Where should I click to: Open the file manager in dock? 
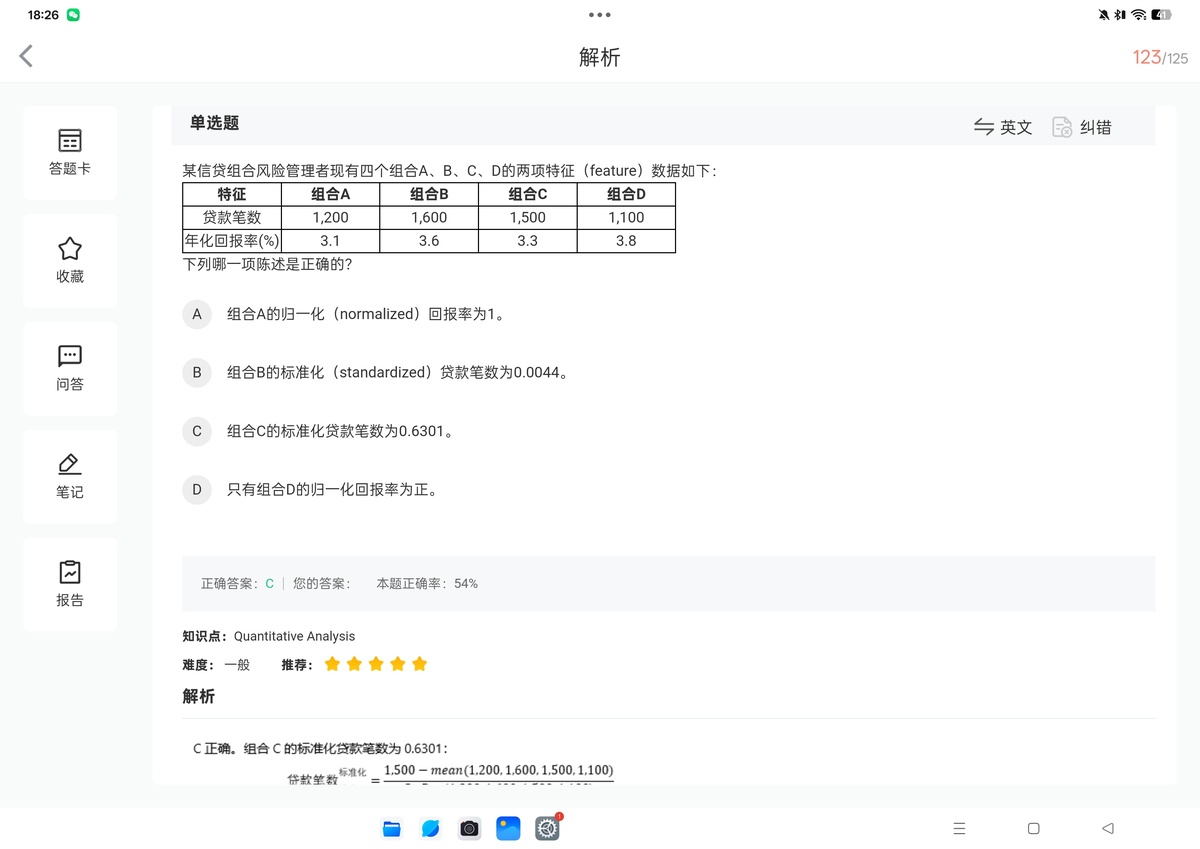point(392,828)
